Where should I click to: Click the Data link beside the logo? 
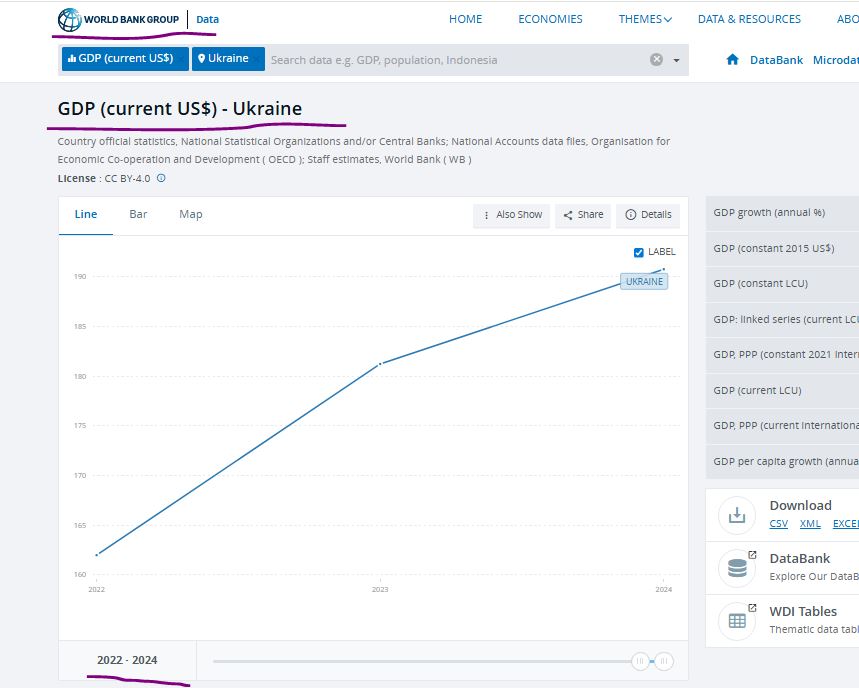[208, 19]
